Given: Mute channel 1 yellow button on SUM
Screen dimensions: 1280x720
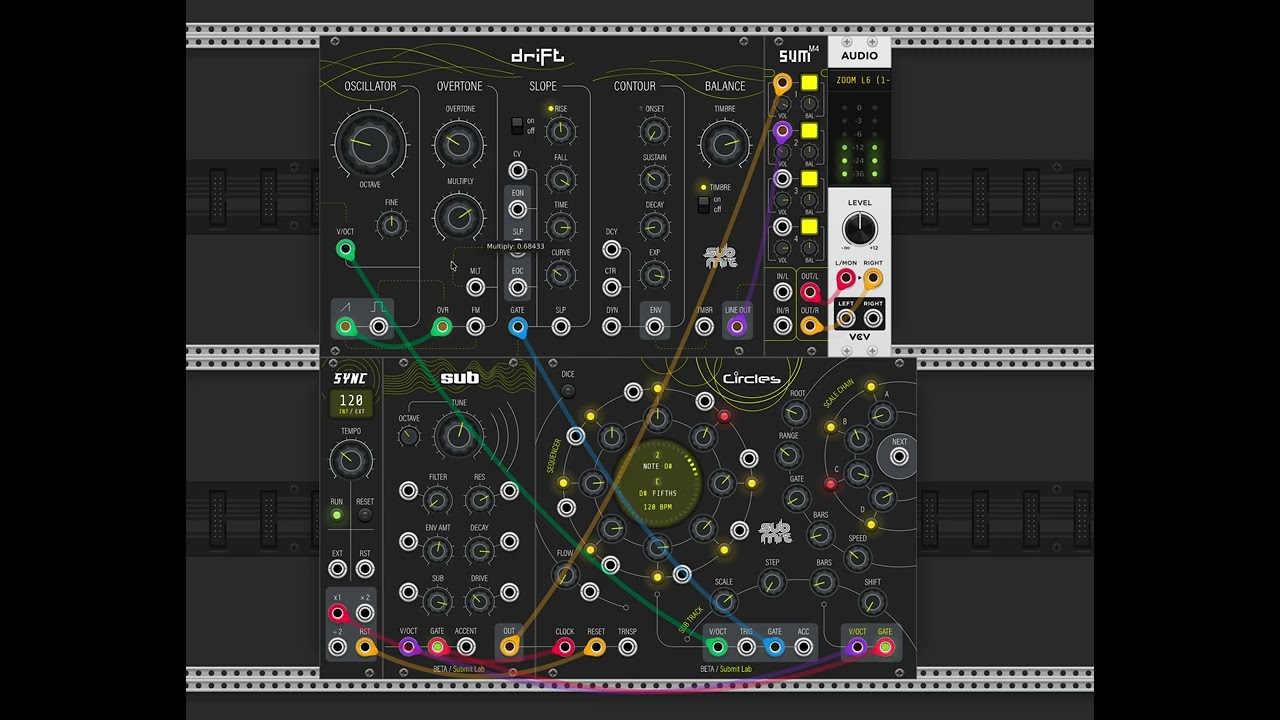Looking at the screenshot, I should 809,83.
